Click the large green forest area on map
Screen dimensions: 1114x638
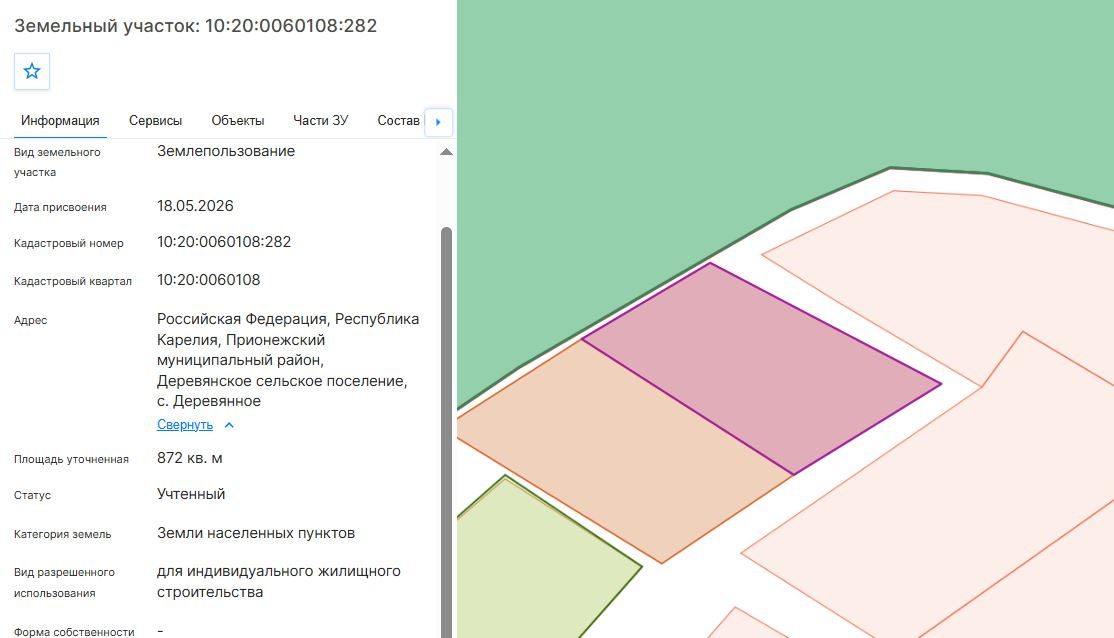click(639, 142)
